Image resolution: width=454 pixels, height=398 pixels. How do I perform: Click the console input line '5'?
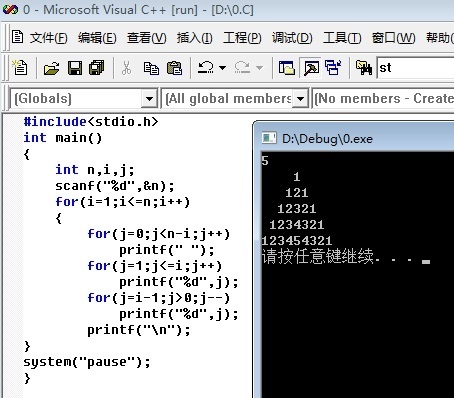pos(265,161)
